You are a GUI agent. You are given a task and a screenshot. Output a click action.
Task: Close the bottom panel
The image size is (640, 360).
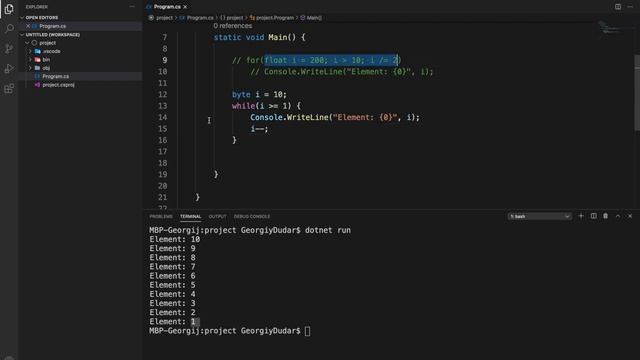[x=630, y=216]
